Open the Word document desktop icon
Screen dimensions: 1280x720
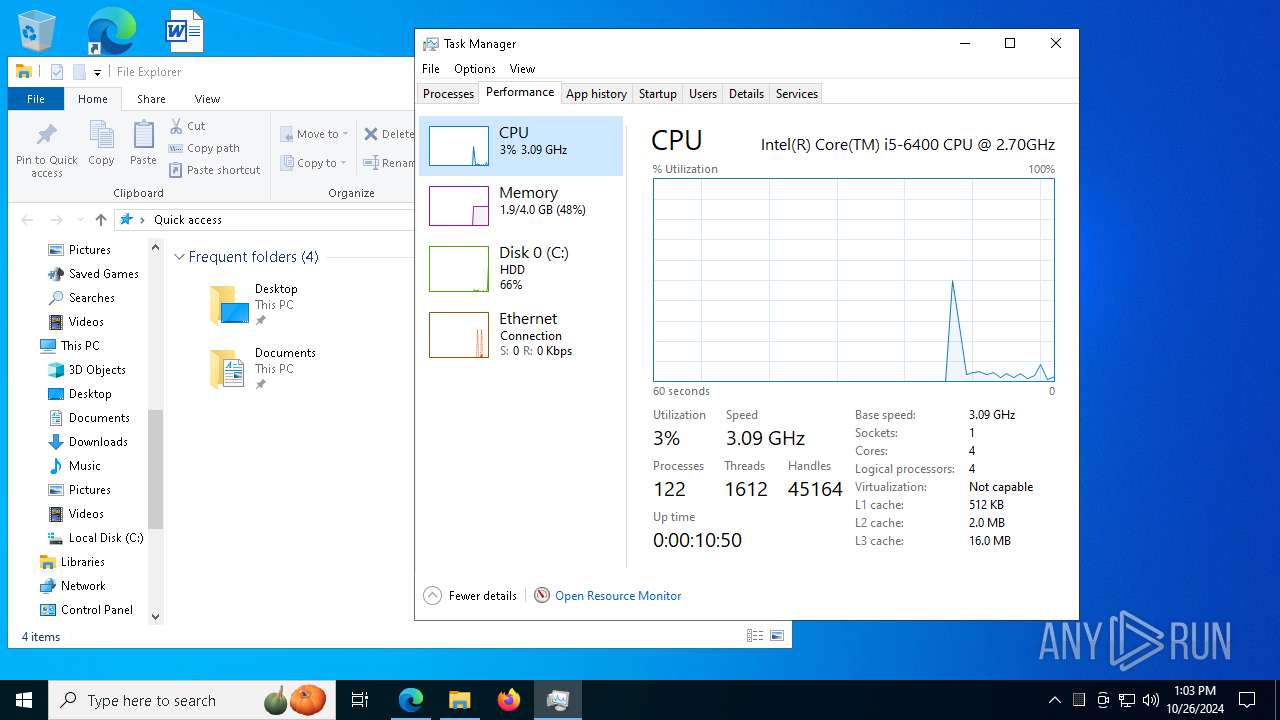184,31
